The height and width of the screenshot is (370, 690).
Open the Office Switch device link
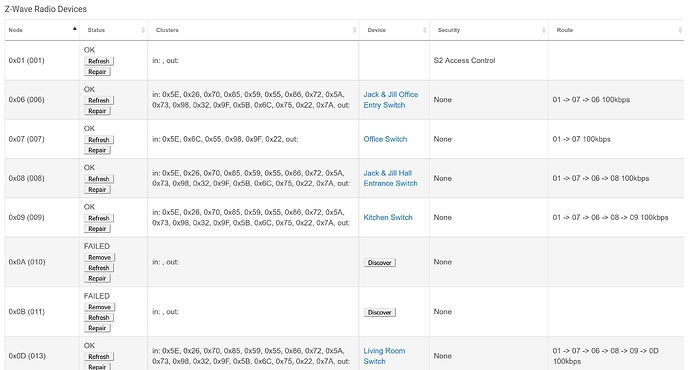(385, 139)
